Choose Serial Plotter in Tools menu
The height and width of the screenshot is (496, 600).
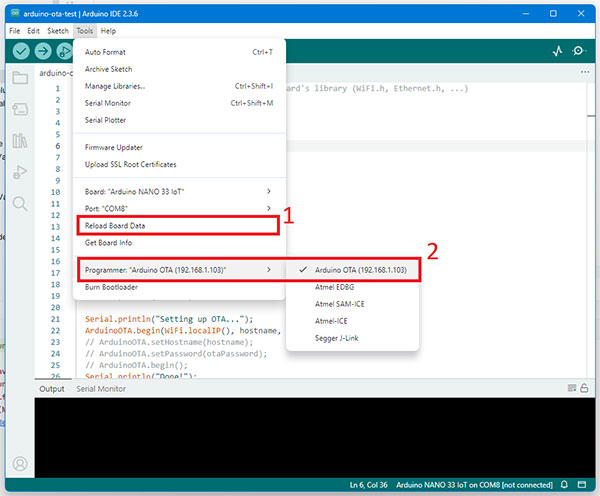179,120
